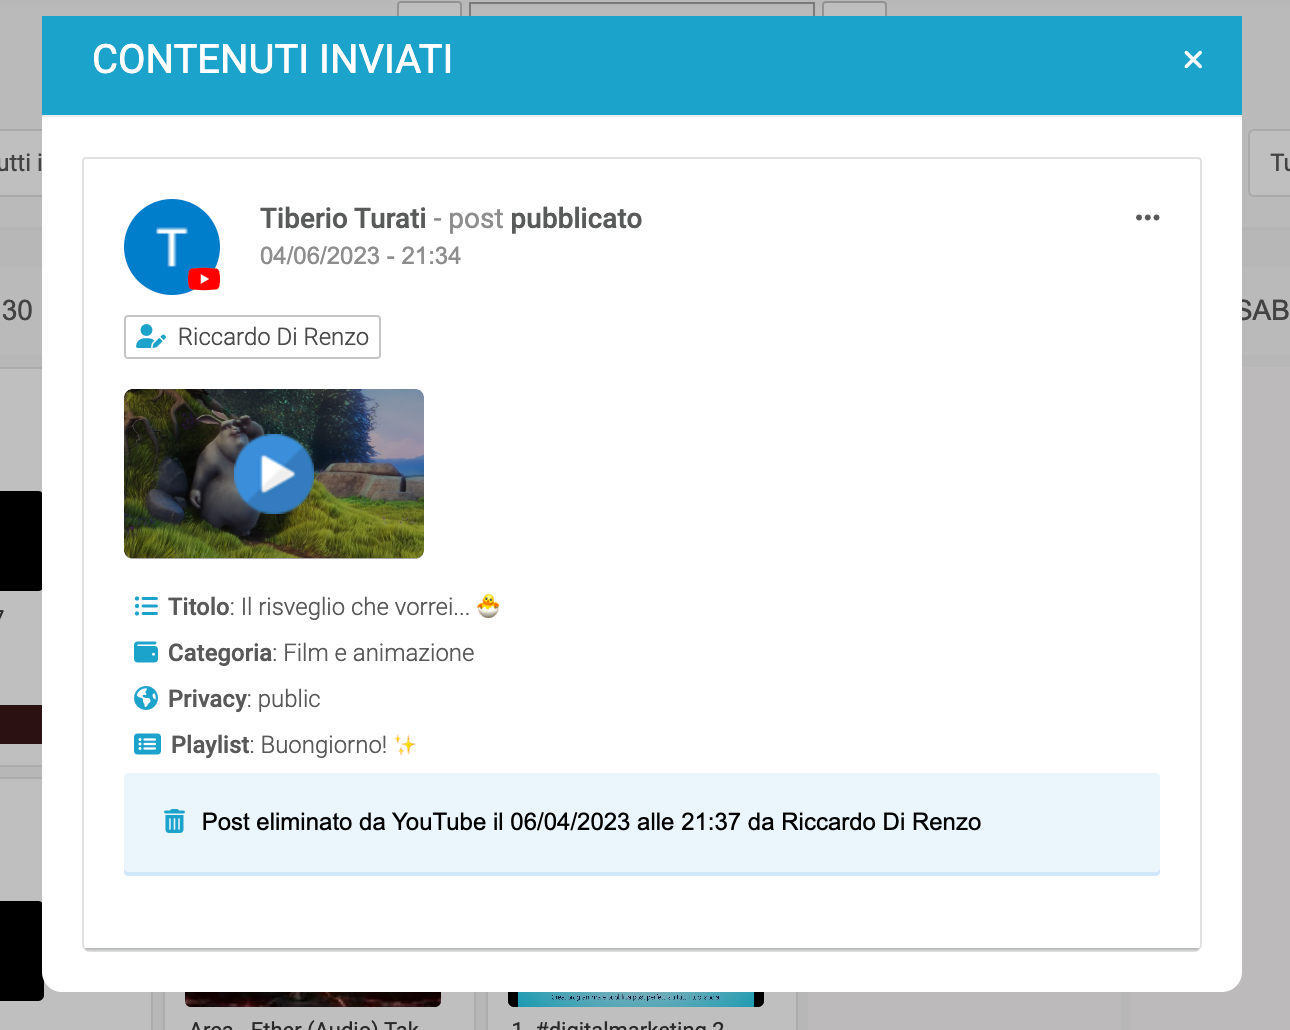Image resolution: width=1290 pixels, height=1030 pixels.
Task: Click the 'CONTENUTI INVIATI' dialog title
Action: (x=272, y=60)
